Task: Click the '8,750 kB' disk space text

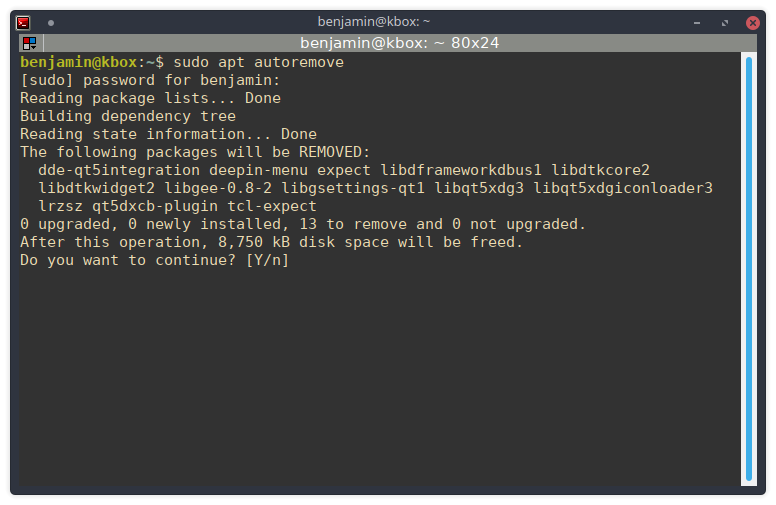Action: coord(254,242)
